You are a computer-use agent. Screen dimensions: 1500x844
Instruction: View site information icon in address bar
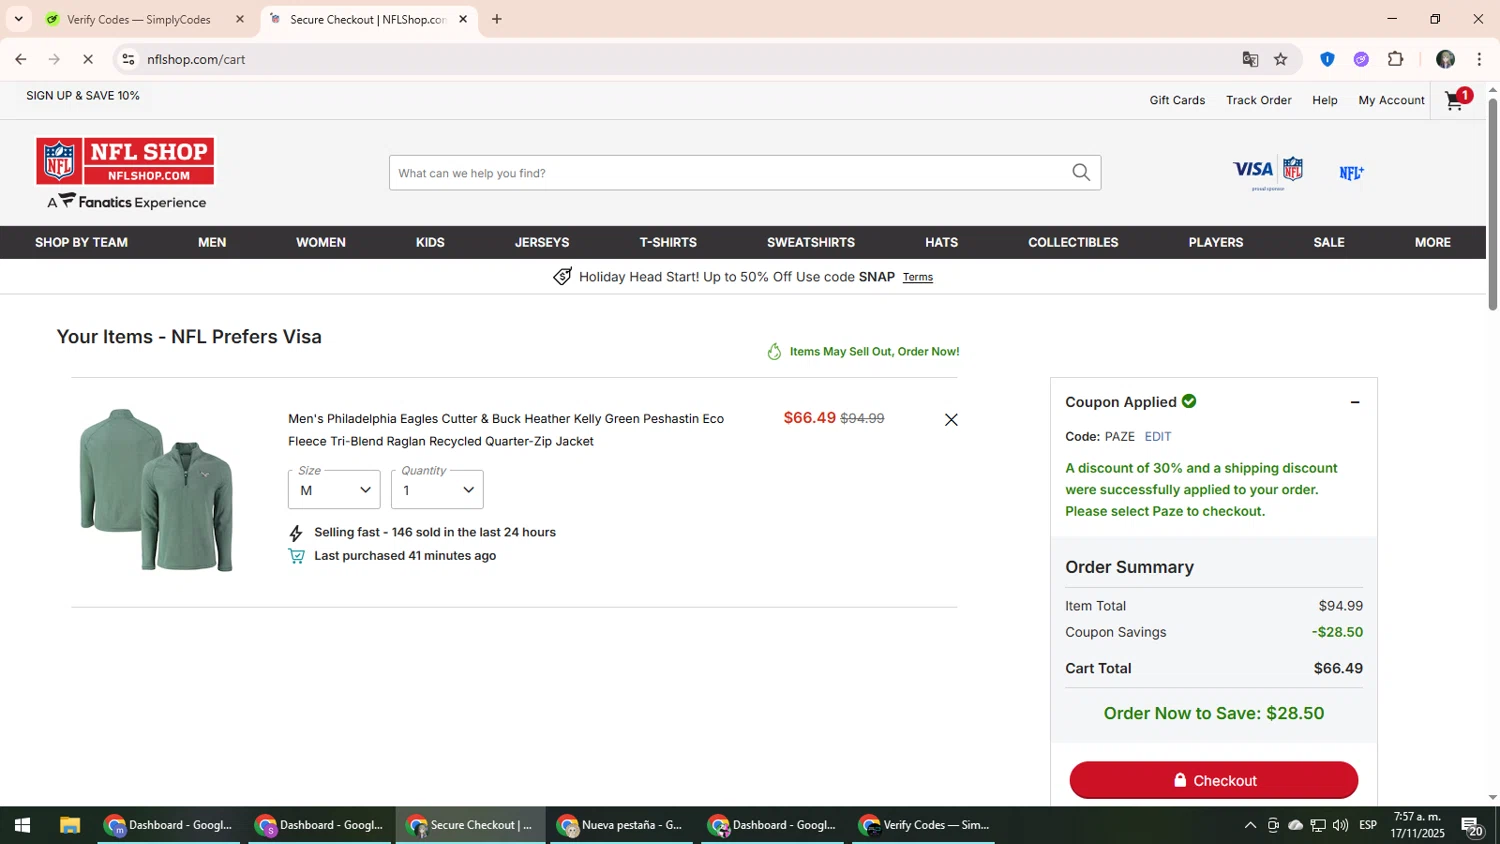[128, 59]
